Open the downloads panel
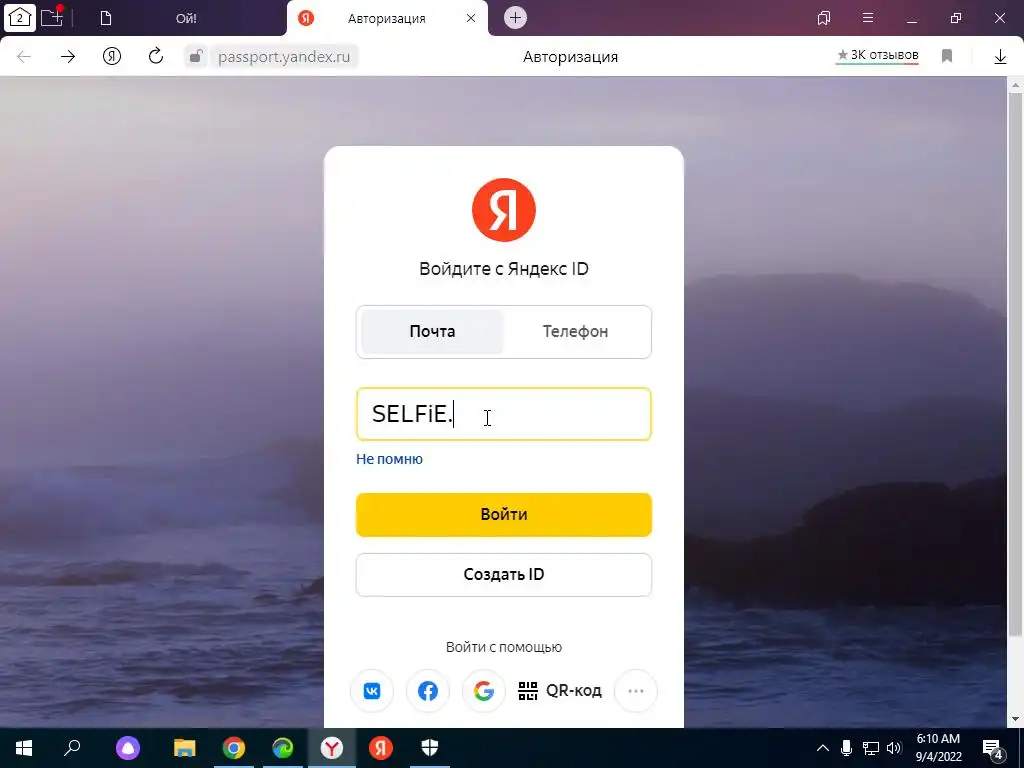This screenshot has width=1024, height=768. (1000, 57)
